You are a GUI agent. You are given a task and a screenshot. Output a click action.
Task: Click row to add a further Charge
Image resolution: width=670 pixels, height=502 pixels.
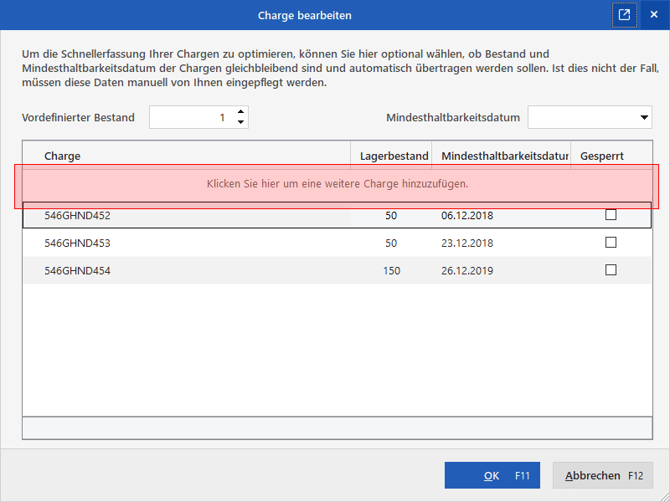tap(337, 184)
